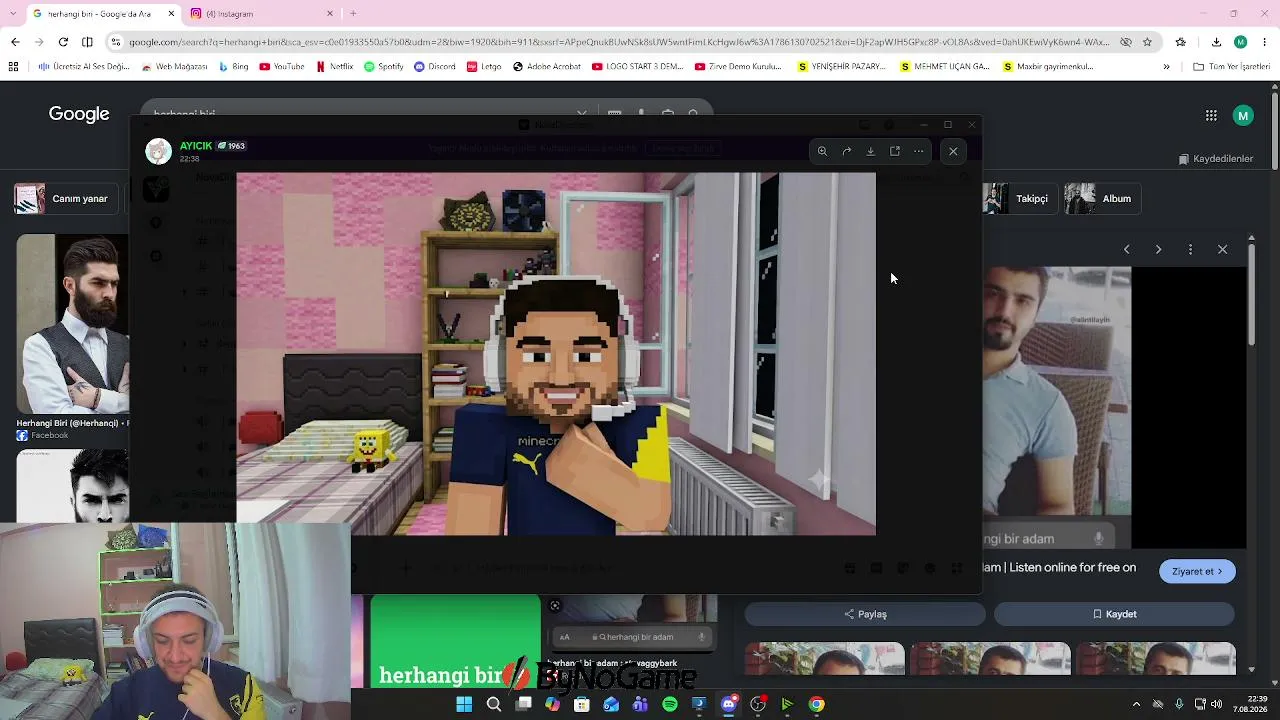Open the YouTube bookmark

tap(281, 67)
